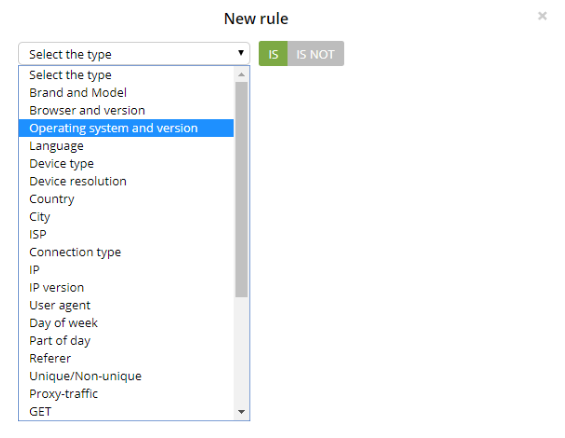Pick the ISP option

126,234
